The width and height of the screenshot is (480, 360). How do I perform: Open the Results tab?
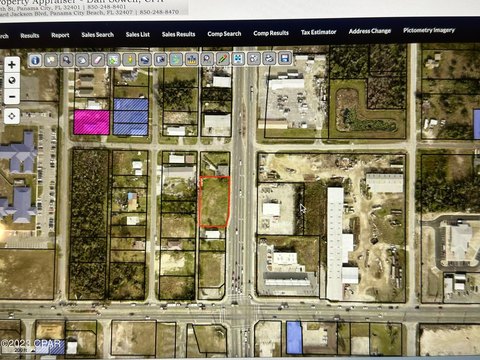click(30, 35)
